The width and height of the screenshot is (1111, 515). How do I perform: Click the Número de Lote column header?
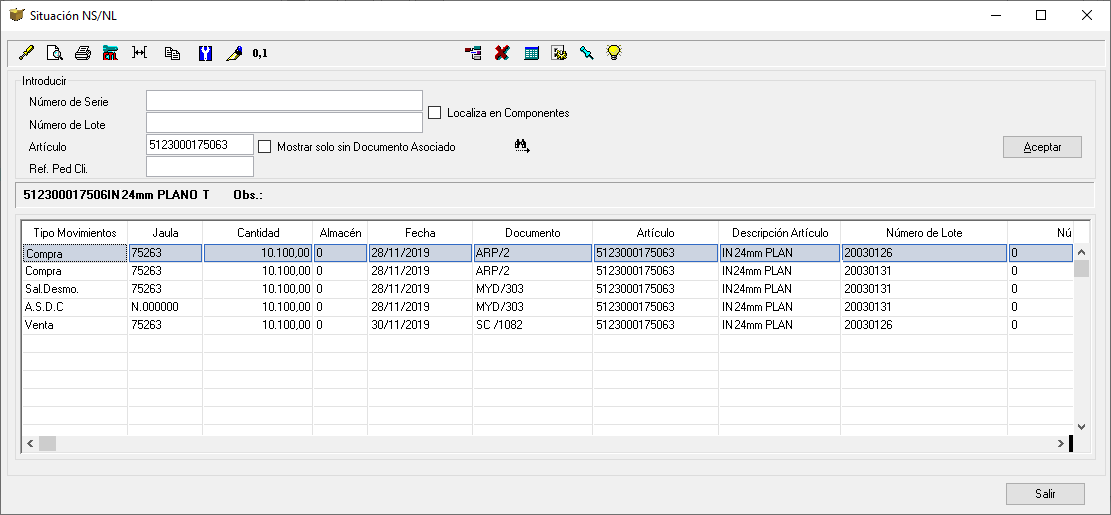pyautogui.click(x=924, y=233)
